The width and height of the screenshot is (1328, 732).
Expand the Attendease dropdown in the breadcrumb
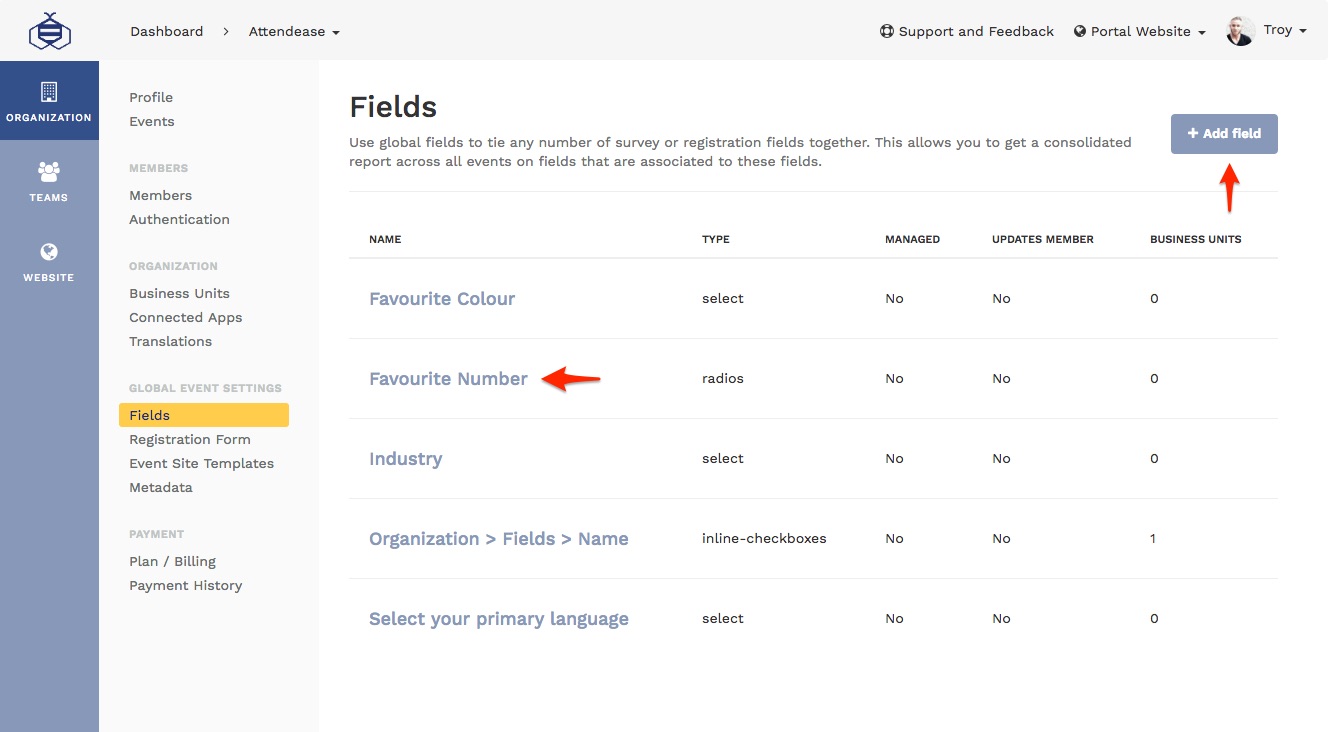click(335, 31)
